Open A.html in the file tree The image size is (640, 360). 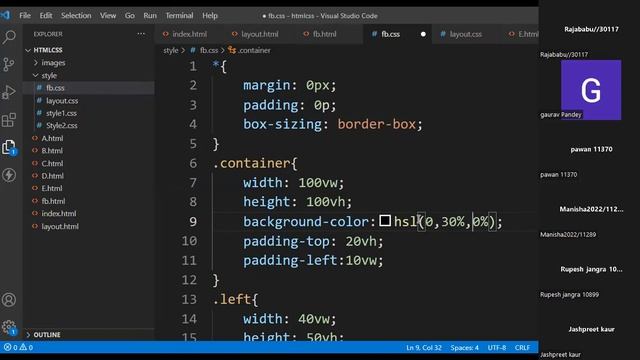pyautogui.click(x=52, y=138)
